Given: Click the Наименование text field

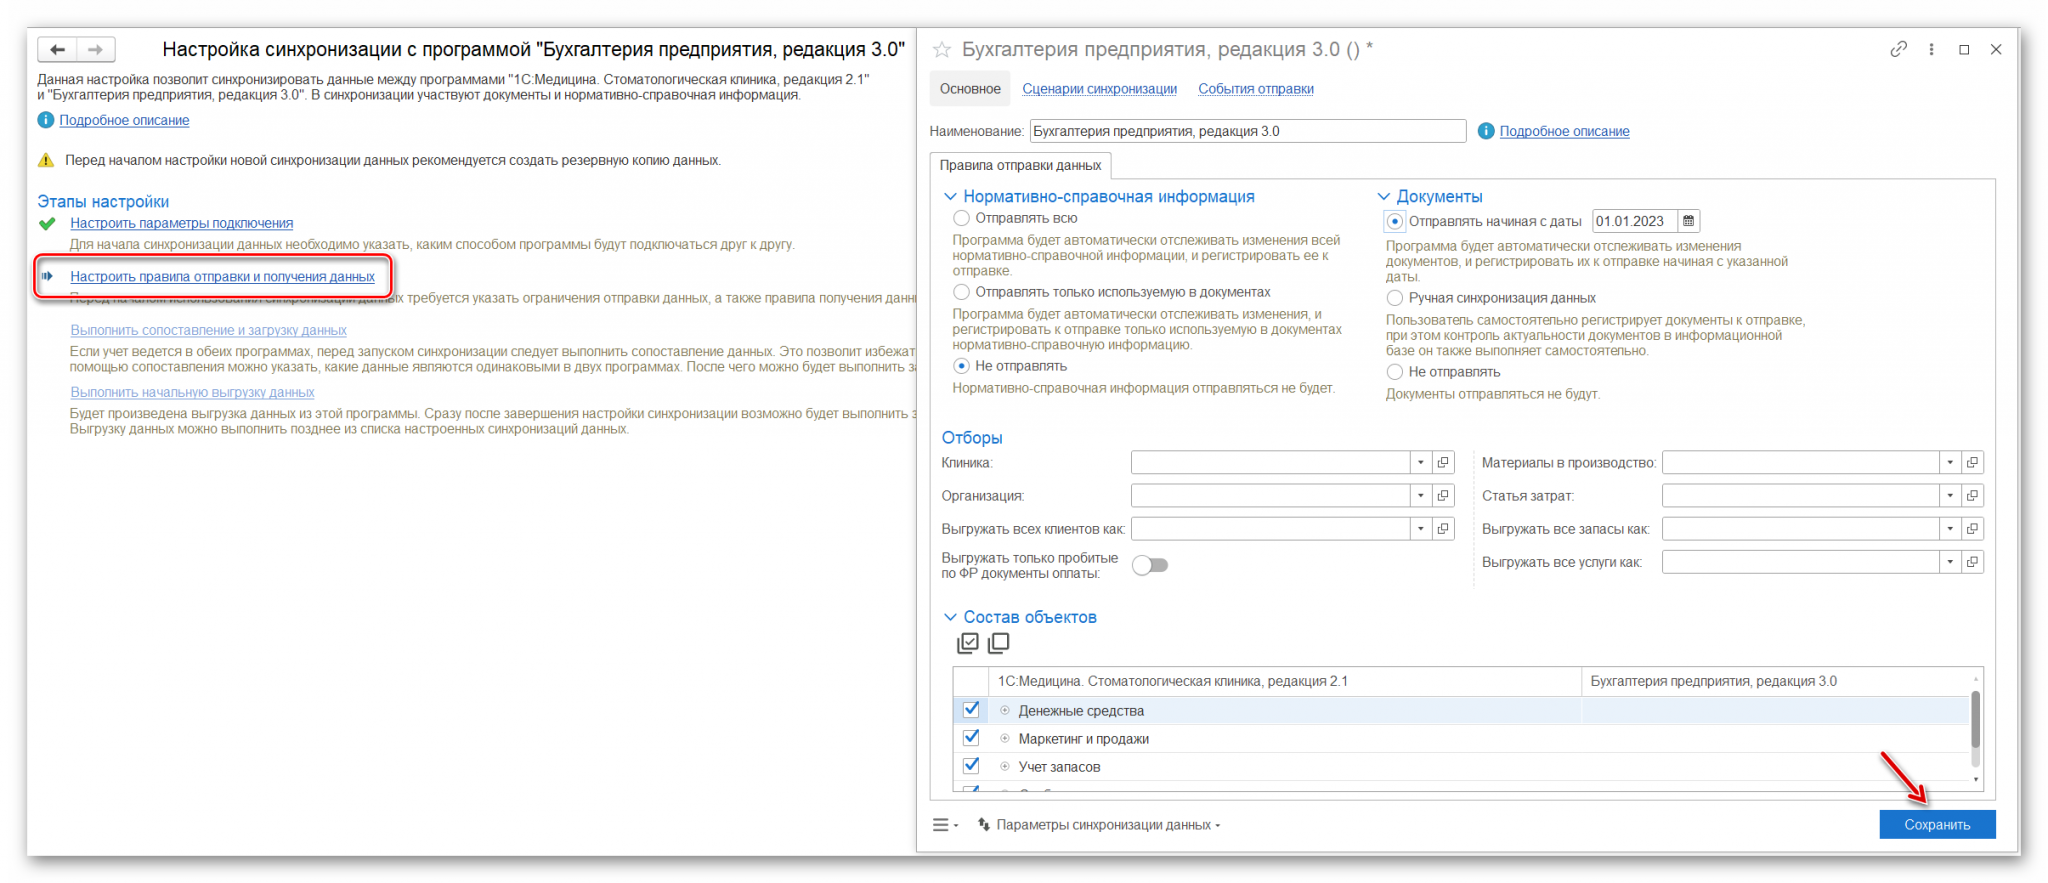Looking at the screenshot, I should pos(1247,131).
